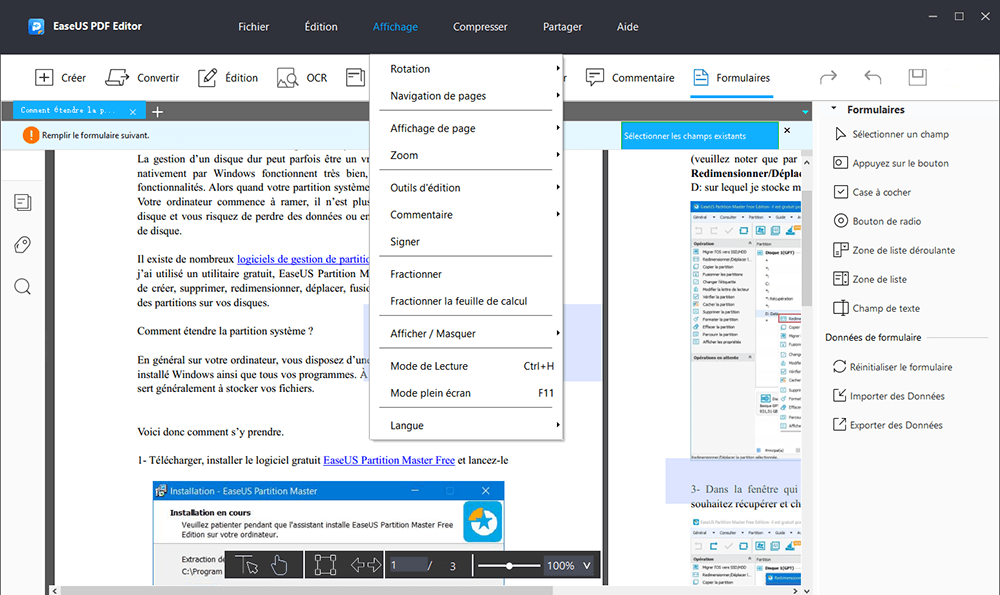The width and height of the screenshot is (1000, 595).
Task: Click the EaseUS PDF Editor logo
Action: (x=36, y=27)
